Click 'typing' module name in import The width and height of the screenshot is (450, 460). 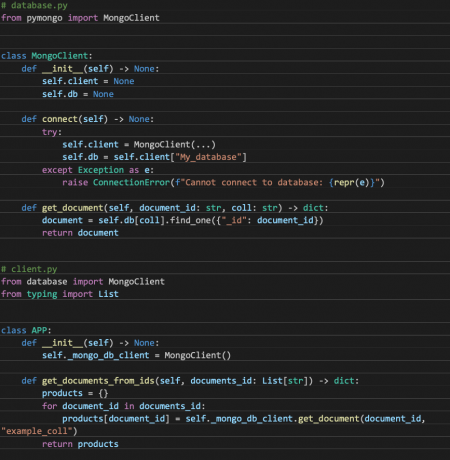tap(42, 294)
